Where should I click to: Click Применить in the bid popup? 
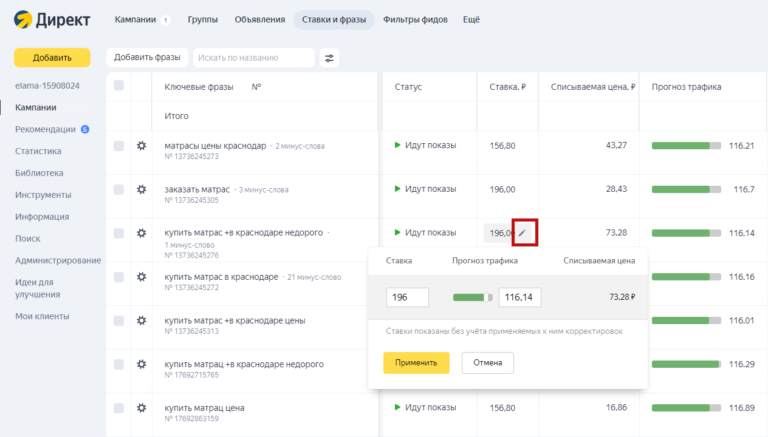416,363
